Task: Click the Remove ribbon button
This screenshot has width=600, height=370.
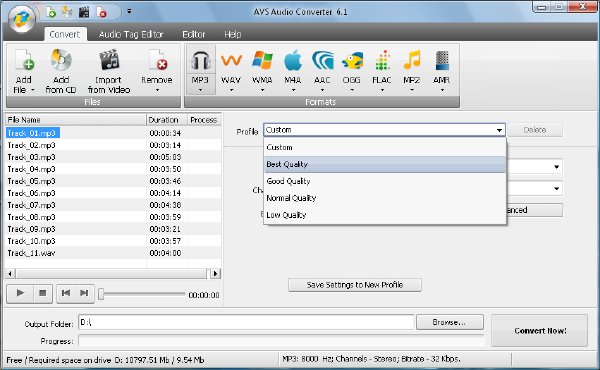Action: point(157,72)
